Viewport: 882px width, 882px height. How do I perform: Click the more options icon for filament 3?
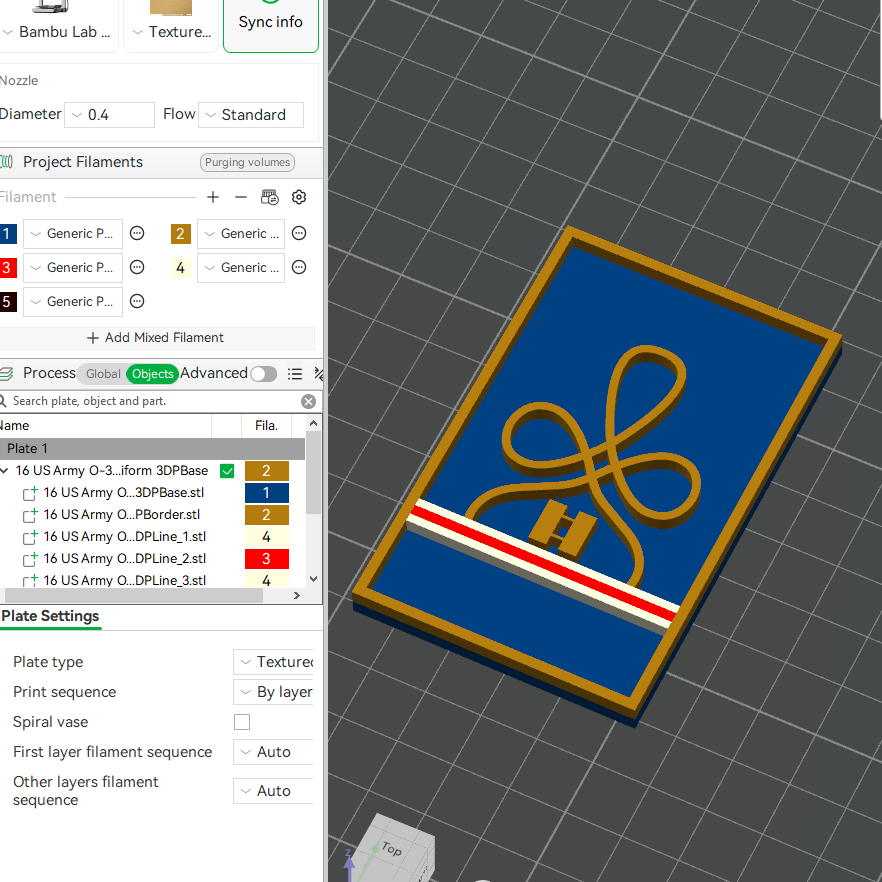137,267
